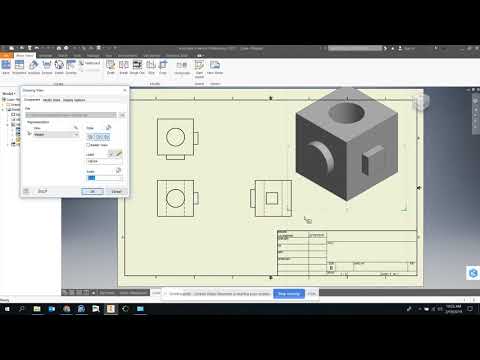
Task: Open the Annotate ribbon tab
Action: (46, 55)
